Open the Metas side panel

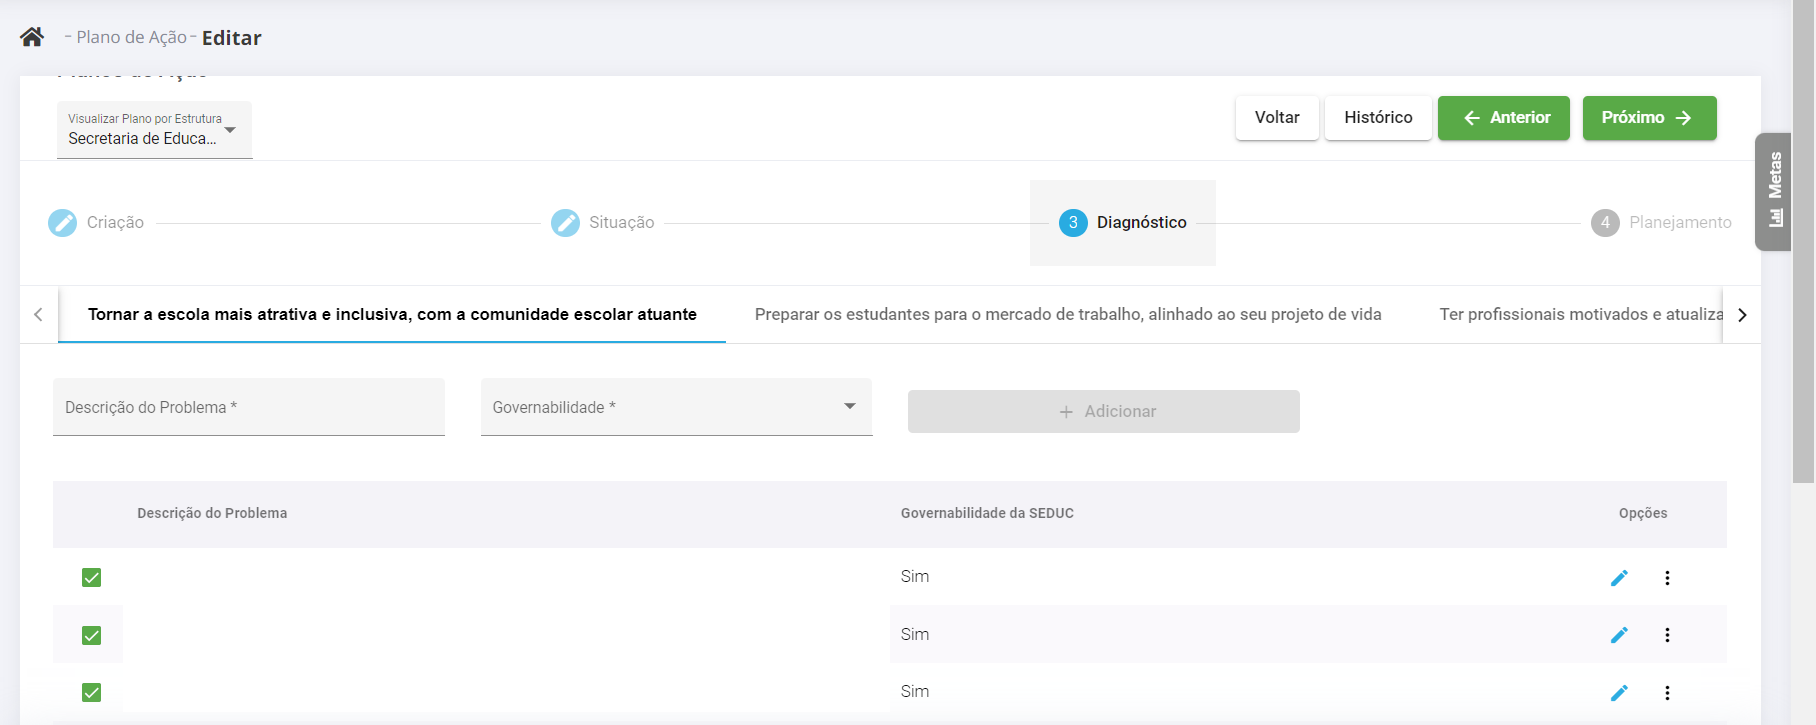click(x=1774, y=191)
